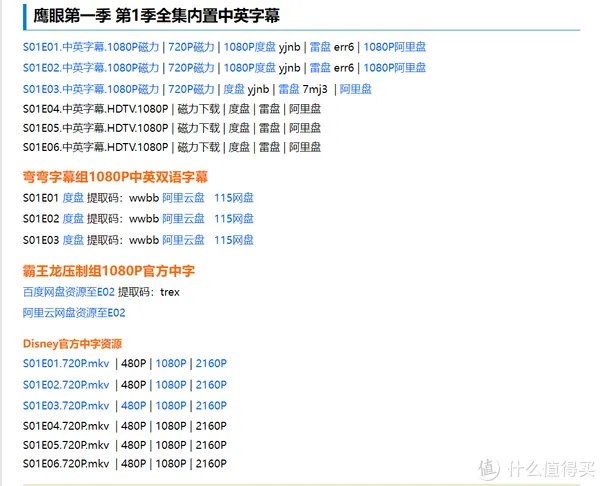Open 2160P link in Disney S01E02 row
Image resolution: width=600 pixels, height=486 pixels.
click(x=211, y=385)
